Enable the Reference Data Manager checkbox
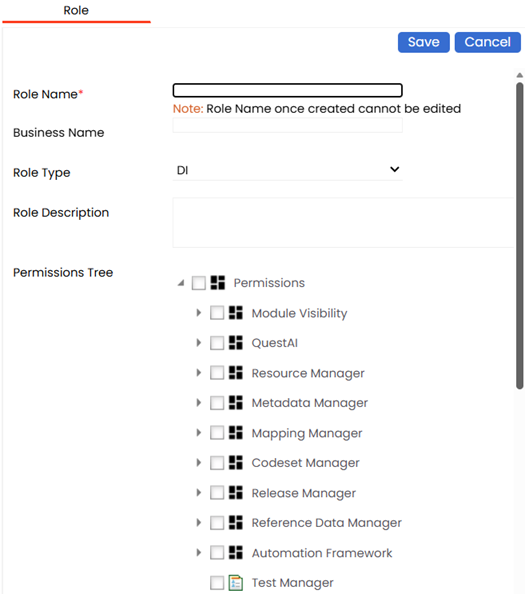 pyautogui.click(x=217, y=523)
